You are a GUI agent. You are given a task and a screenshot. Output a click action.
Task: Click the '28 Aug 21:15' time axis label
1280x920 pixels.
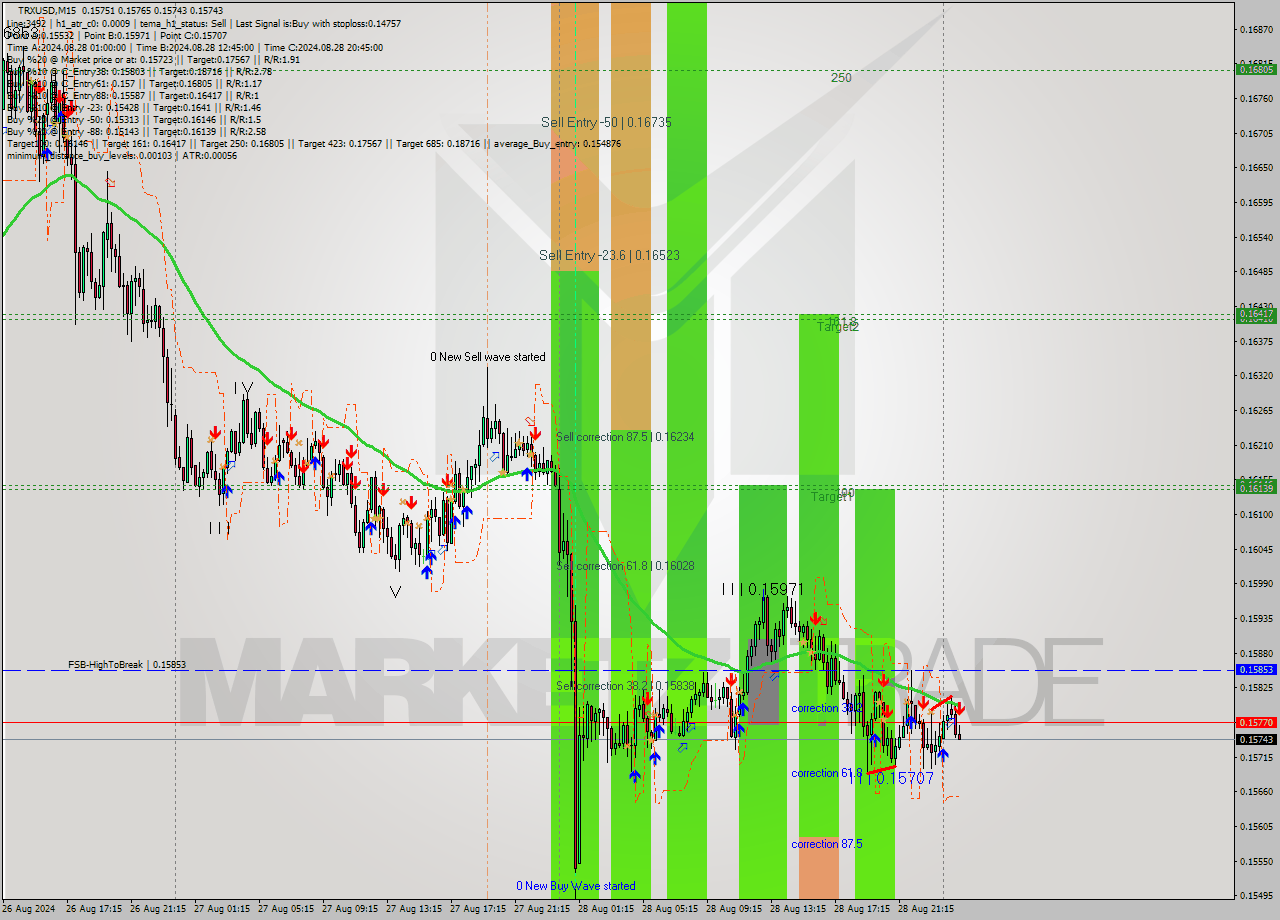[926, 909]
